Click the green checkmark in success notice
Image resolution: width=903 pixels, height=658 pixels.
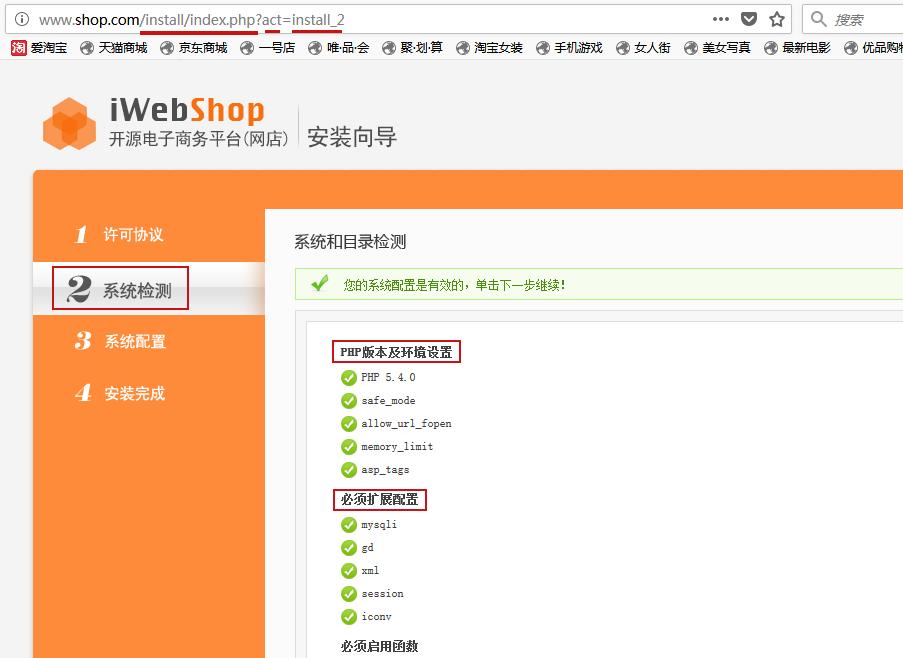tap(319, 283)
